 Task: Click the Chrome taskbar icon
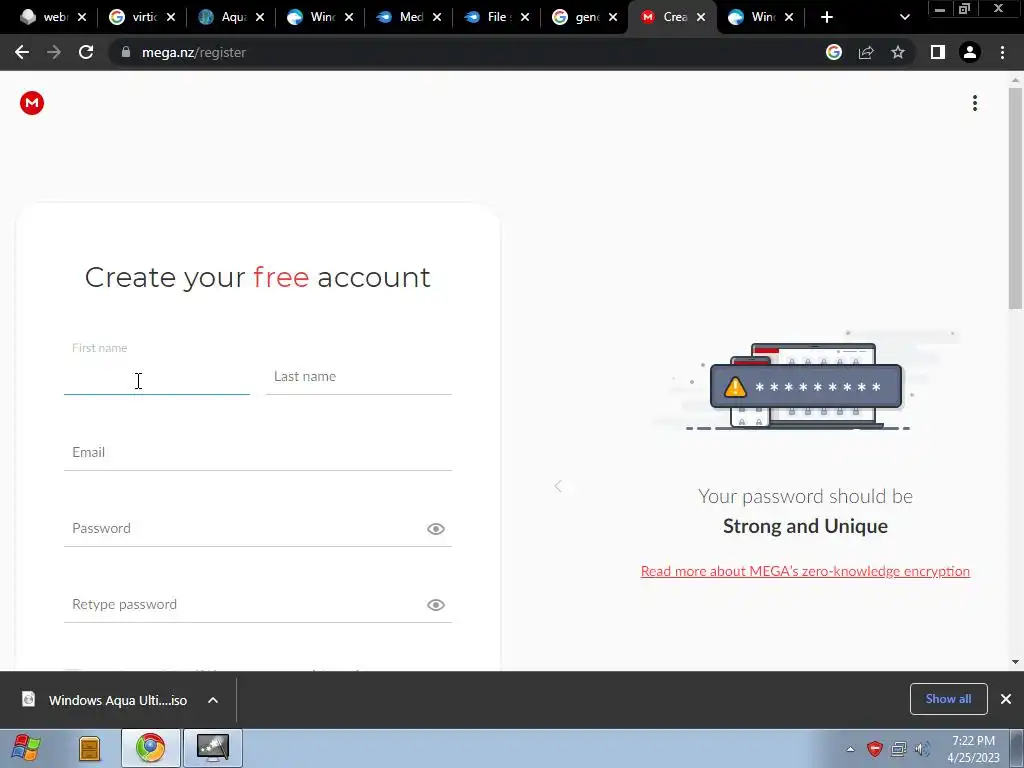point(150,748)
